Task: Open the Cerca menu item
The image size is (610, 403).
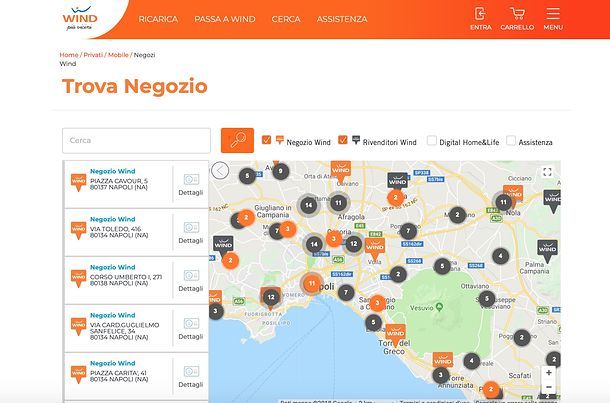Action: (286, 19)
